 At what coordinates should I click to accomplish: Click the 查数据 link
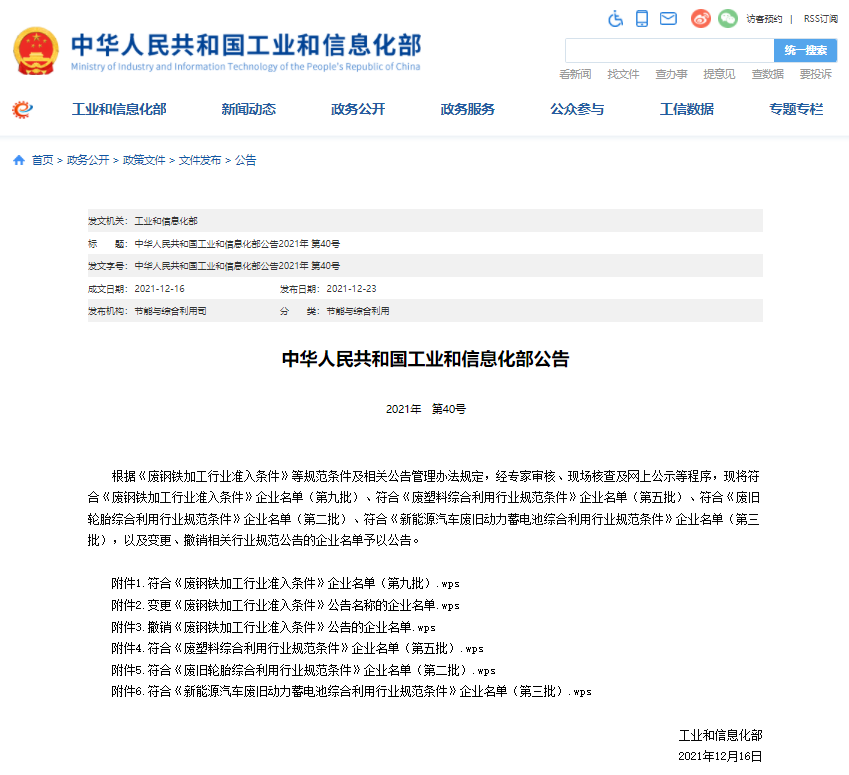point(768,73)
